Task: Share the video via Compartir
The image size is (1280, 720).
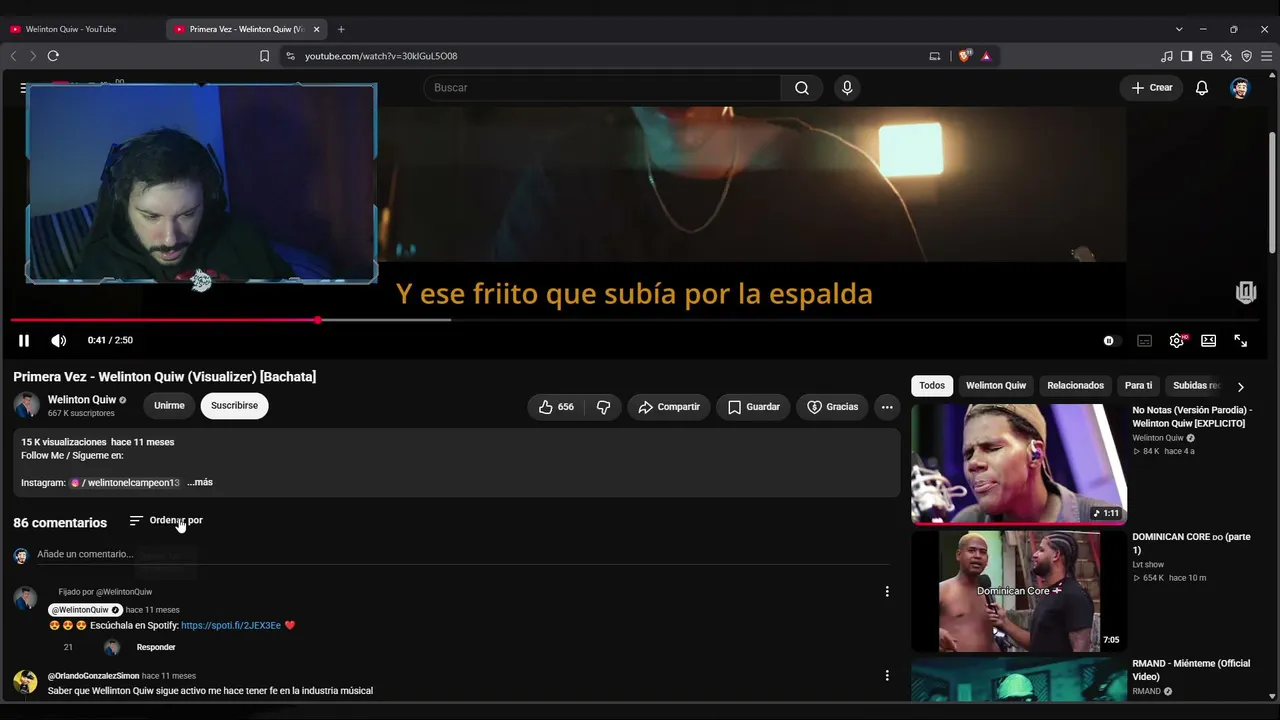Action: tap(669, 407)
